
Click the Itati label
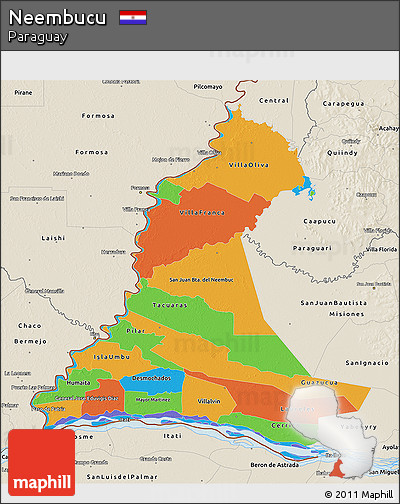pos(173,436)
